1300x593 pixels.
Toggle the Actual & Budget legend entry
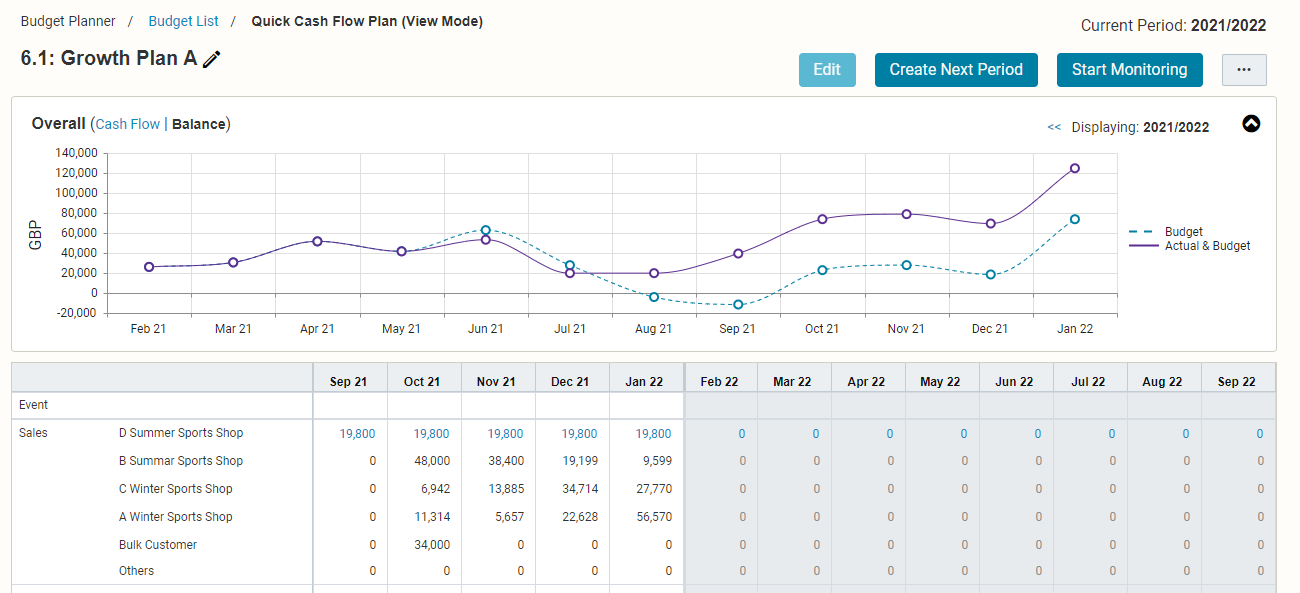click(x=1190, y=245)
